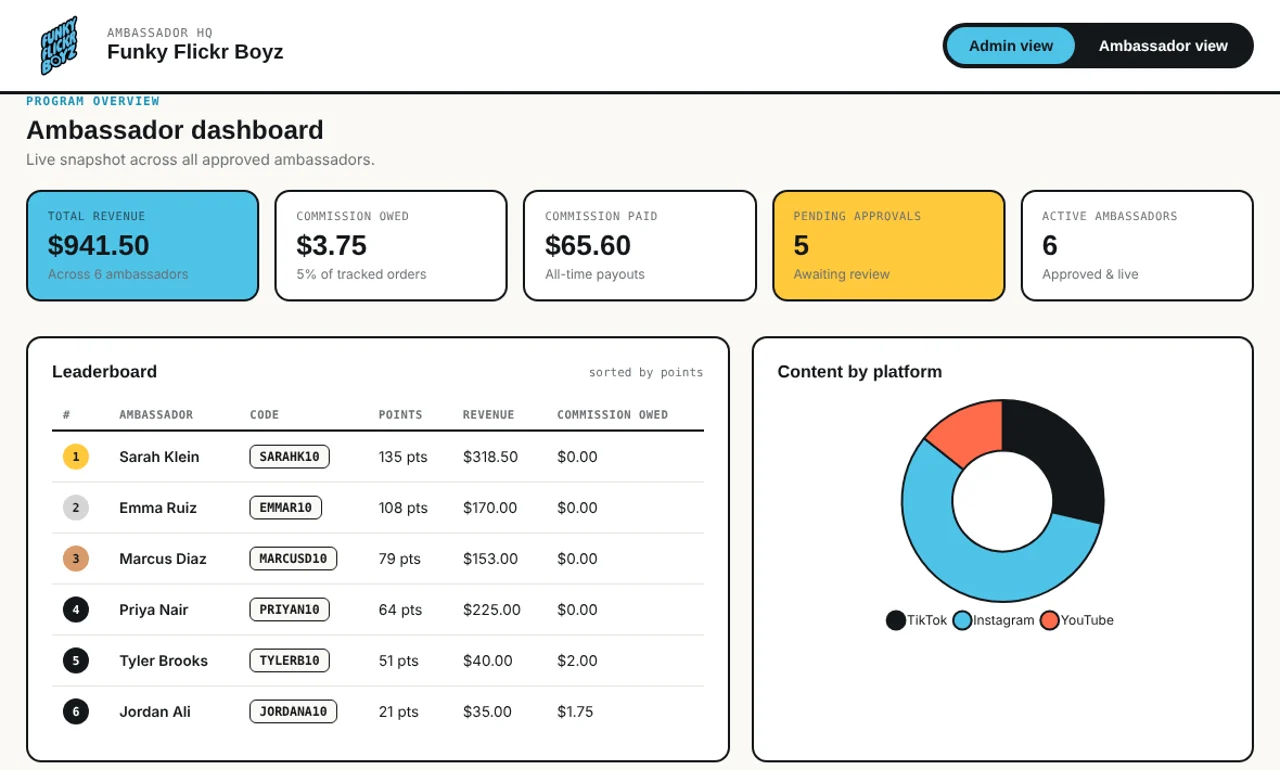Click the rank 1 gold badge
Screen dimensions: 1280x770
[76, 457]
